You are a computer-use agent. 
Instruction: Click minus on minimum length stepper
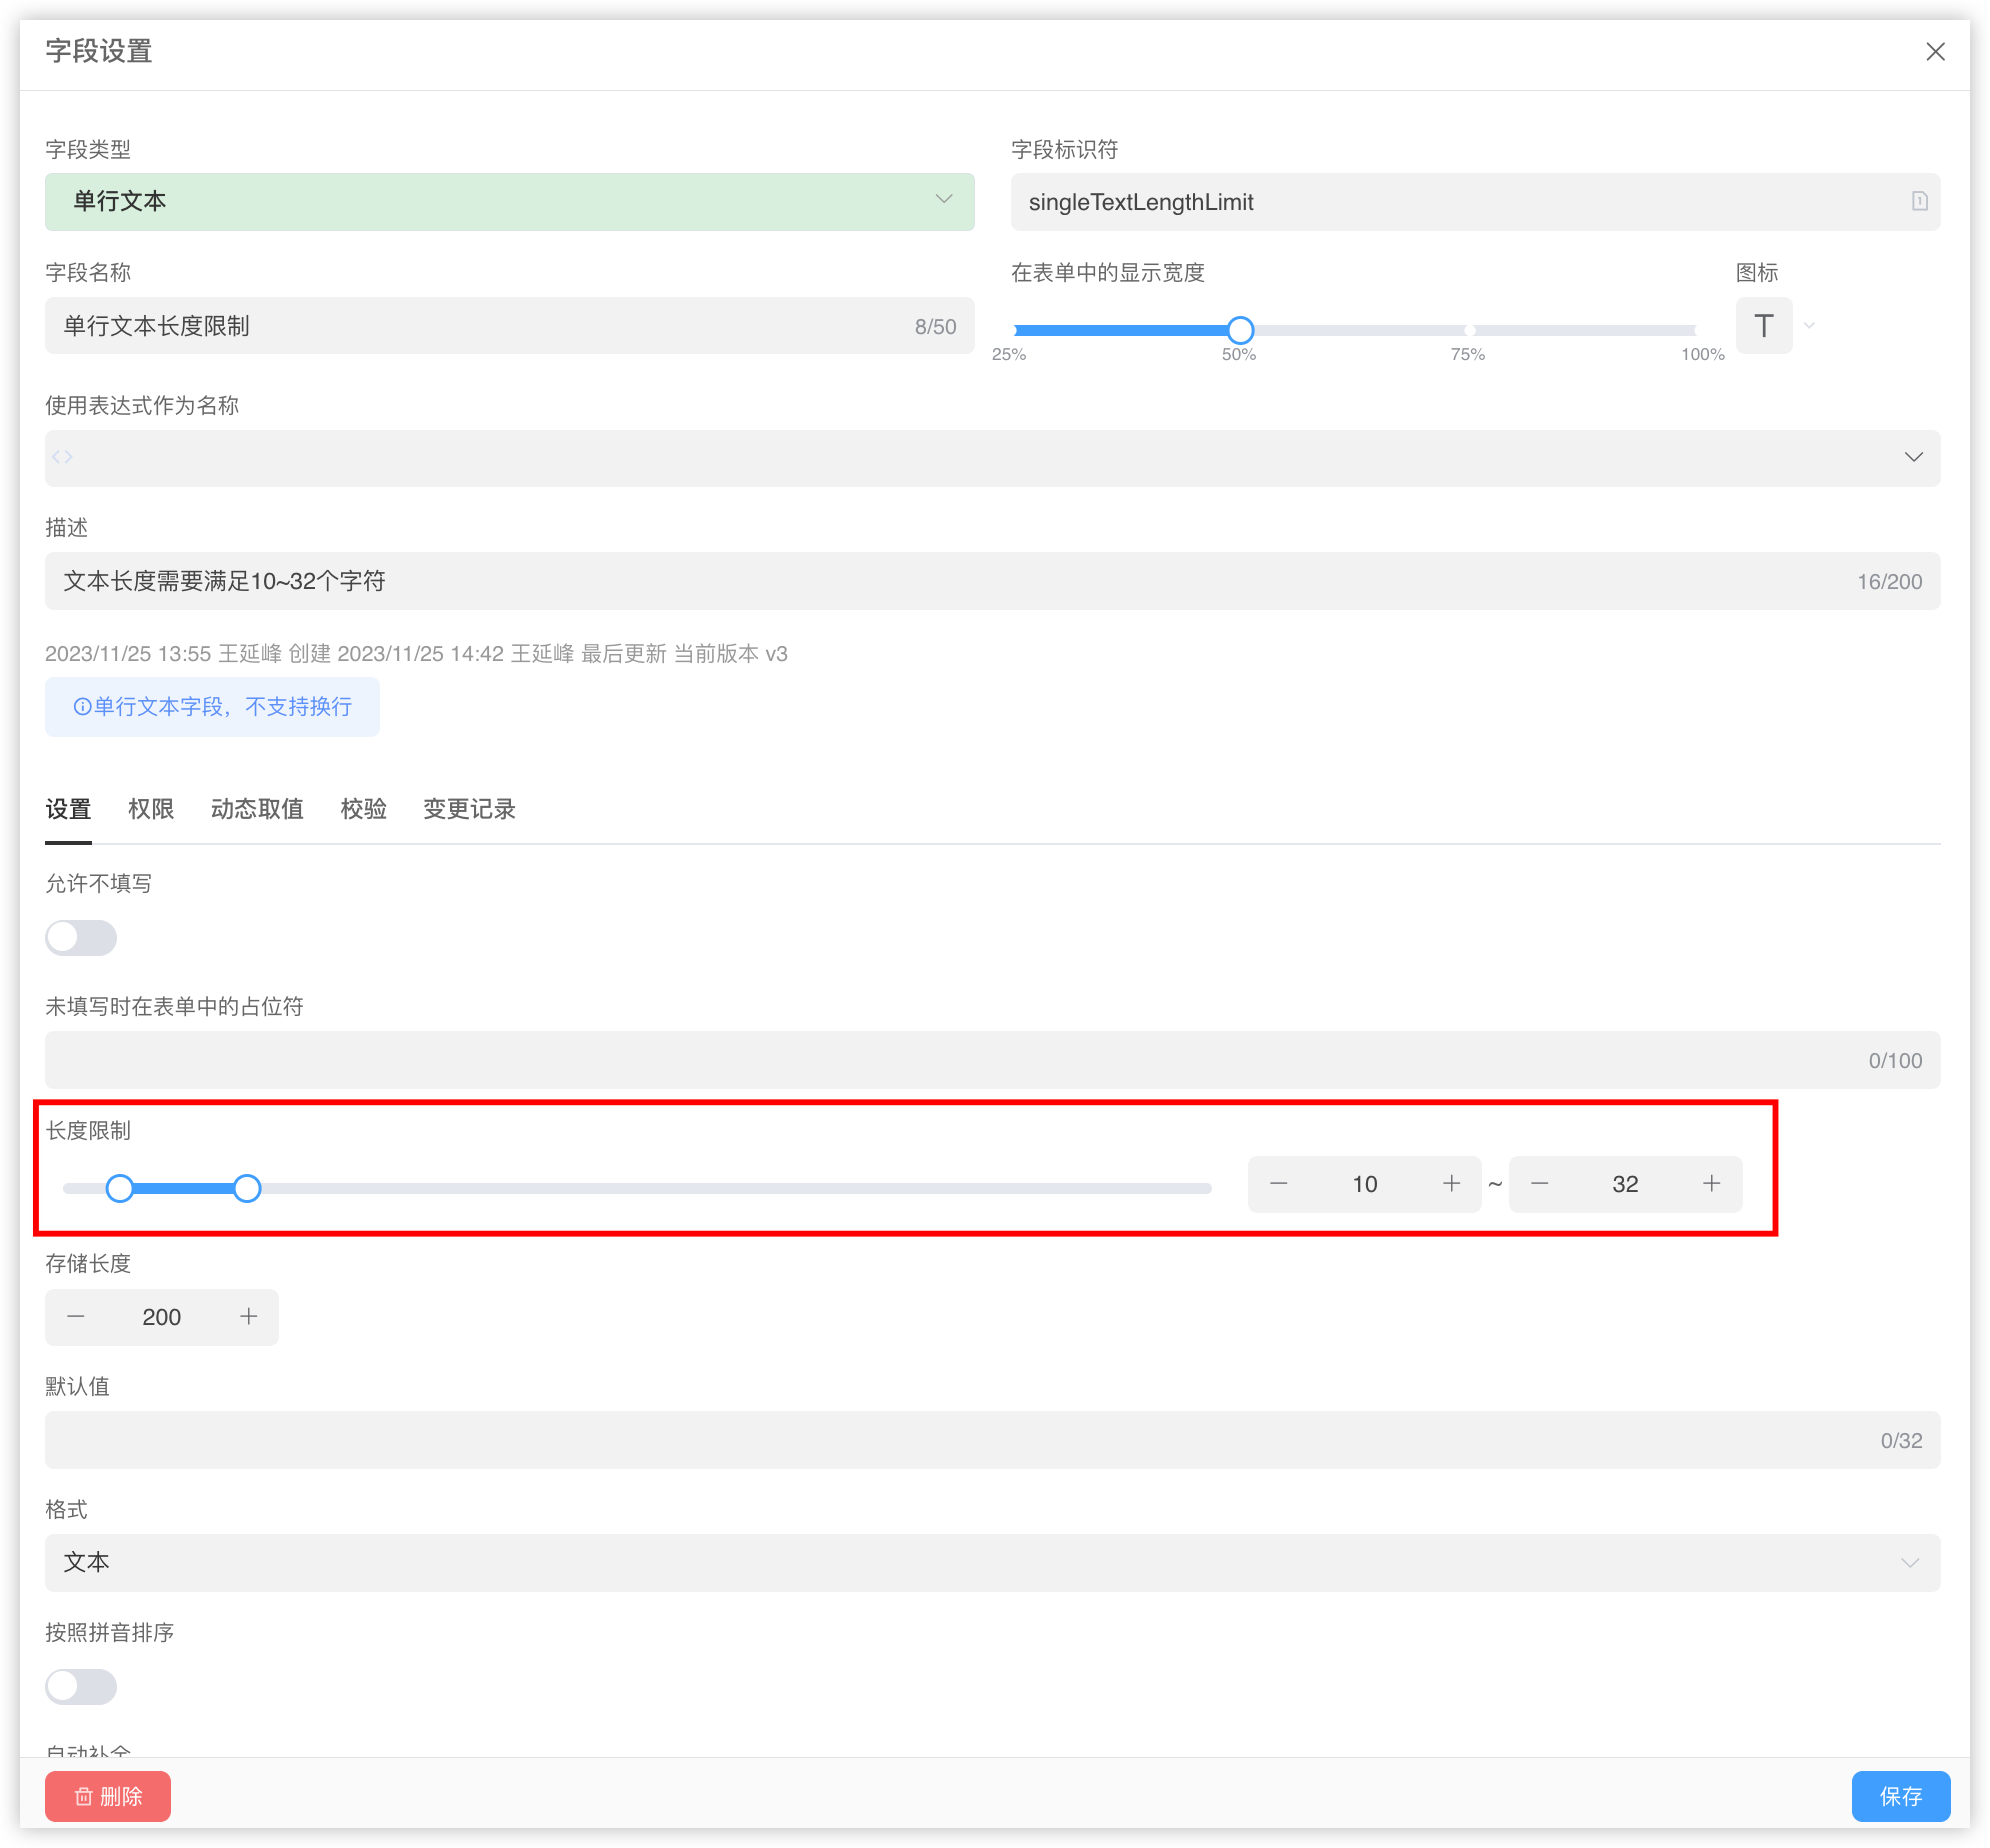[1278, 1184]
